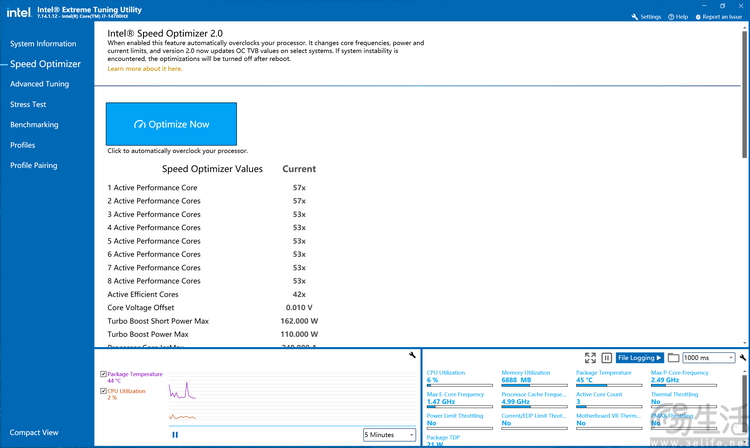Open monitor panel wrench settings
The width and height of the screenshot is (750, 448).
point(743,358)
